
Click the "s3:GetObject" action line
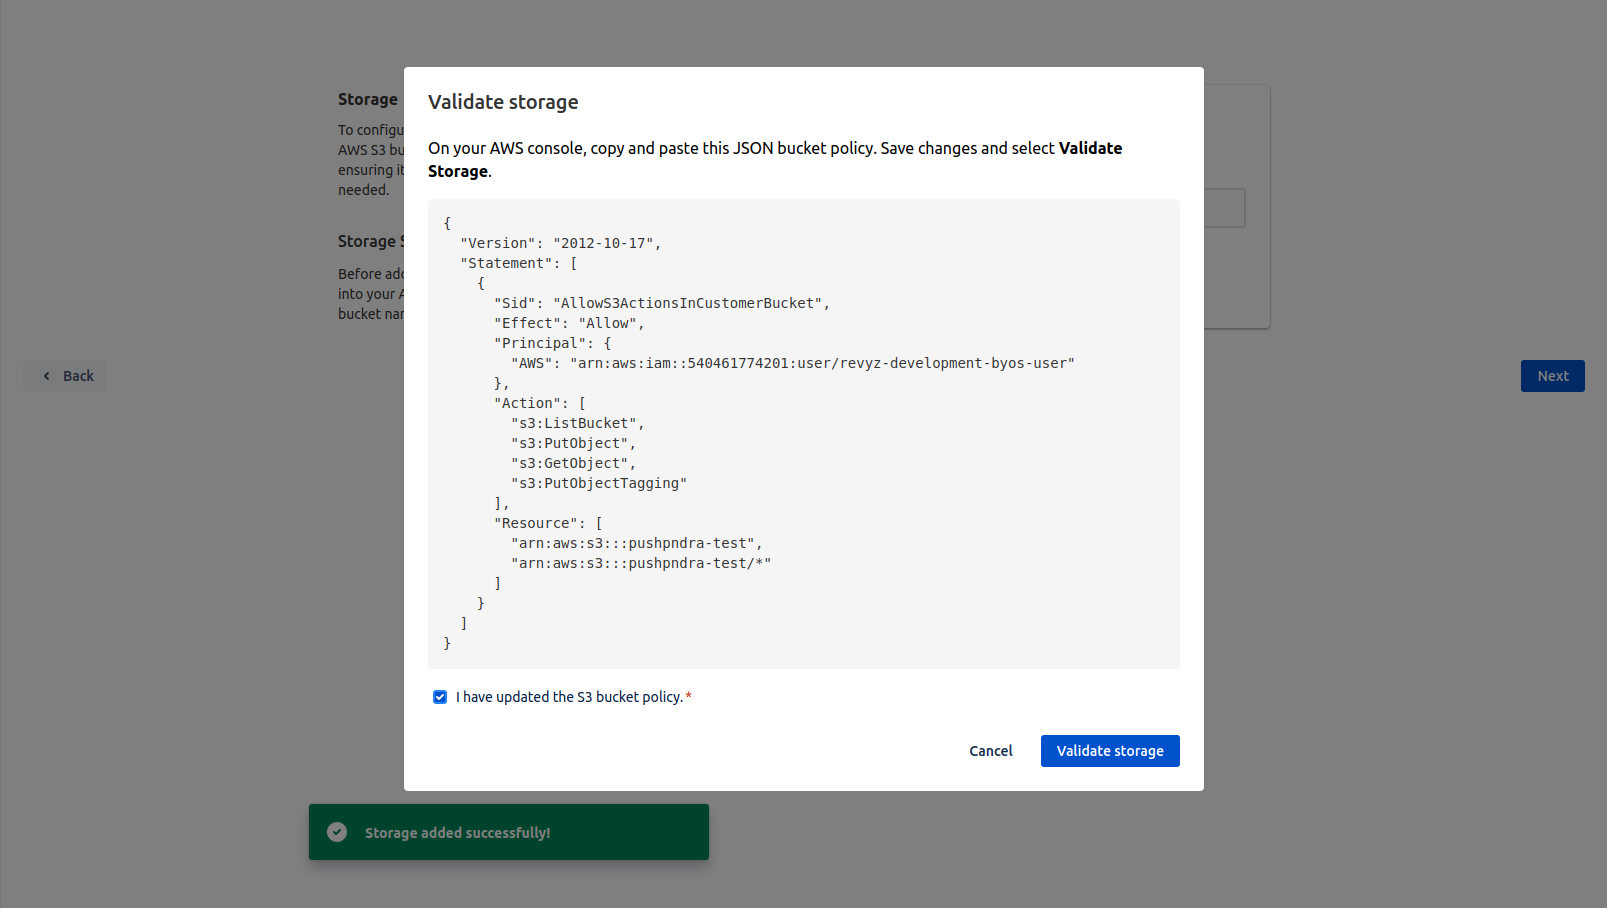[x=573, y=463]
